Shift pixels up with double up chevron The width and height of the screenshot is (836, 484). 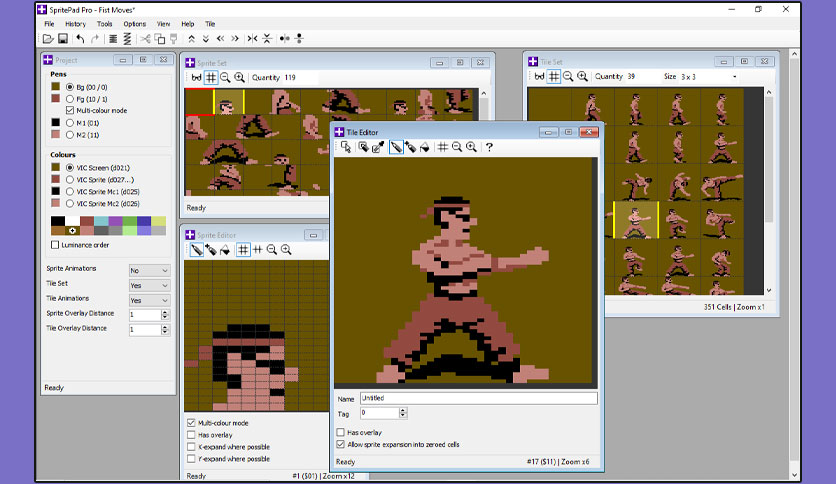(191, 38)
